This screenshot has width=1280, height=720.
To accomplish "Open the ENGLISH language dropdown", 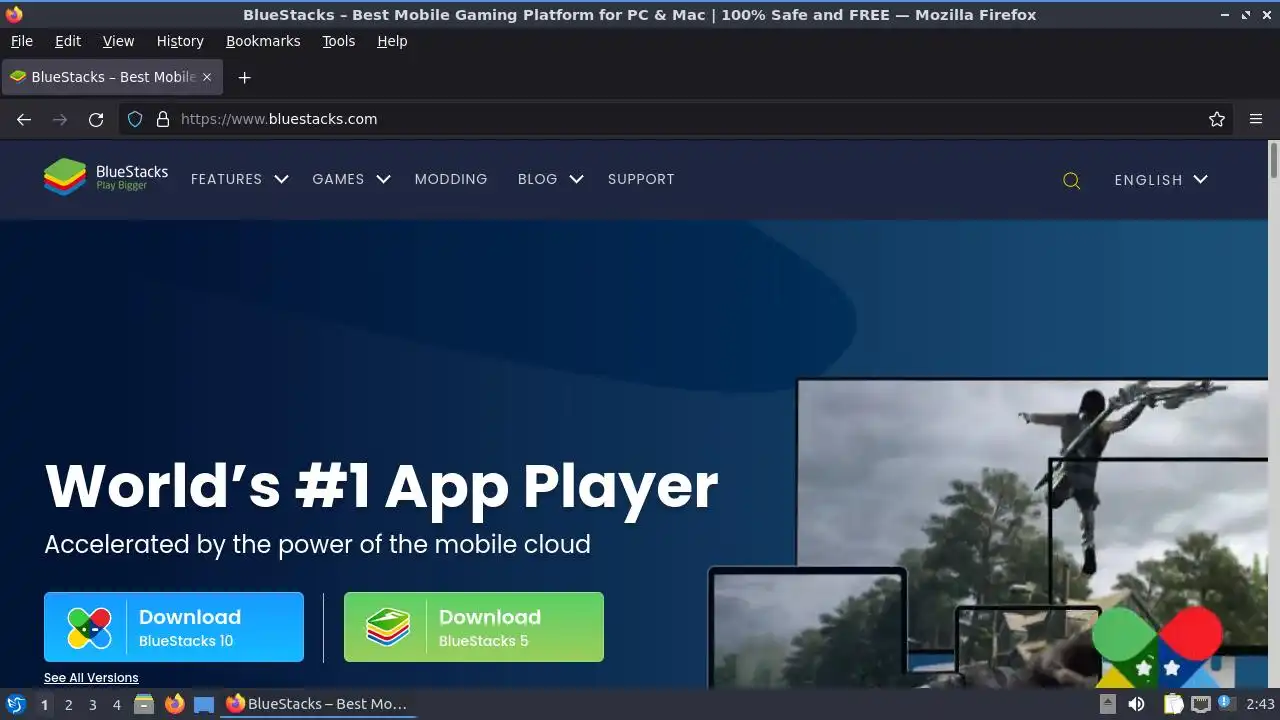I will tap(1161, 180).
